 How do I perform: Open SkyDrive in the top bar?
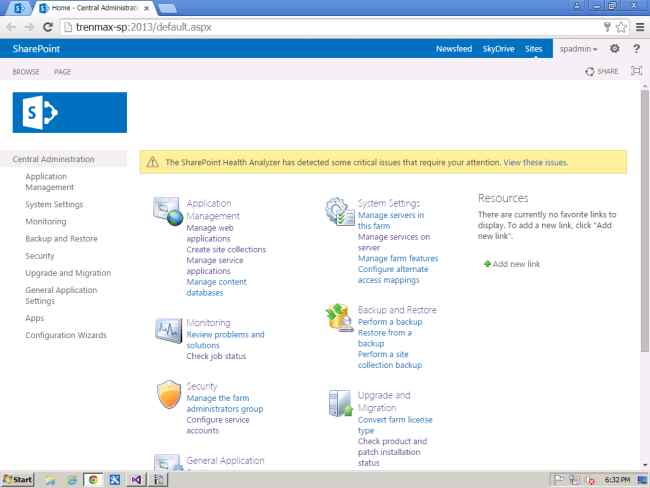[498, 49]
